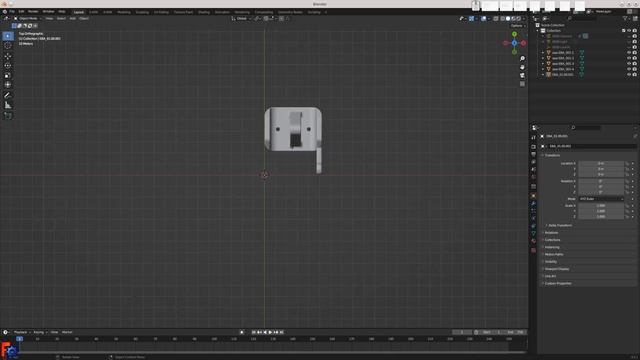Jump to the timeline start frame
Viewport: 640px width, 360px height.
click(253, 332)
